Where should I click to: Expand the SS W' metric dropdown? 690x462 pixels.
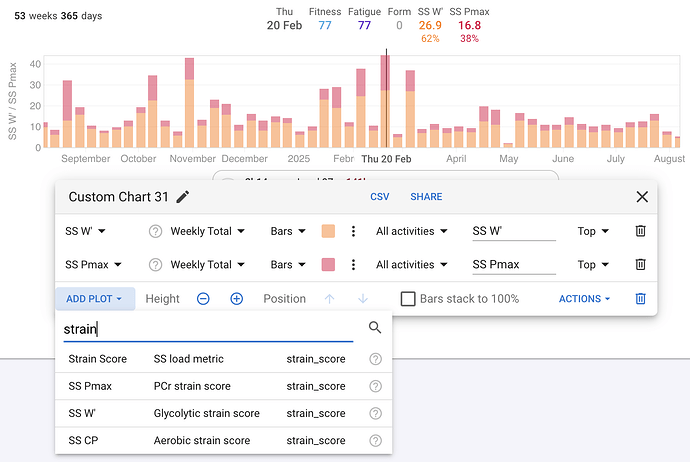point(86,231)
